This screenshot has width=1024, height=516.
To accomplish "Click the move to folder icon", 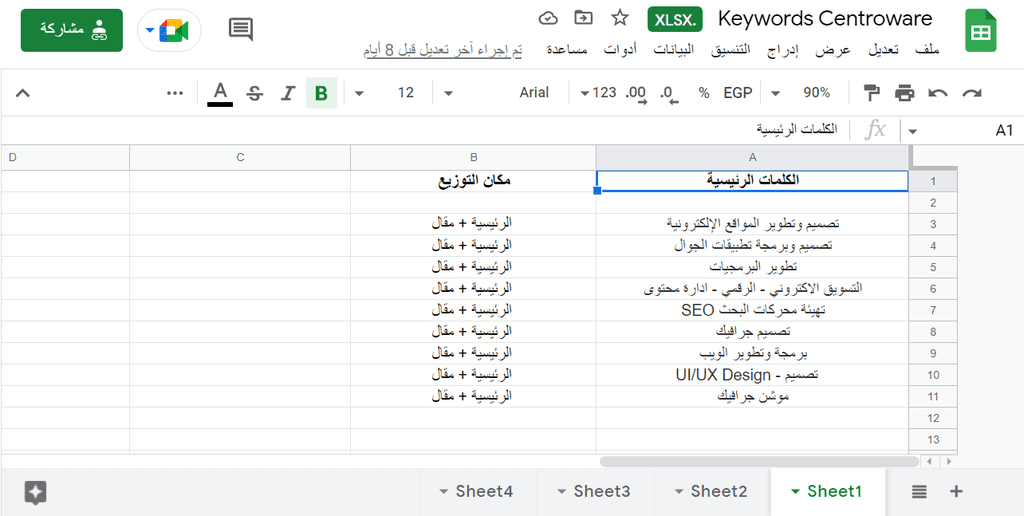I will pos(583,18).
